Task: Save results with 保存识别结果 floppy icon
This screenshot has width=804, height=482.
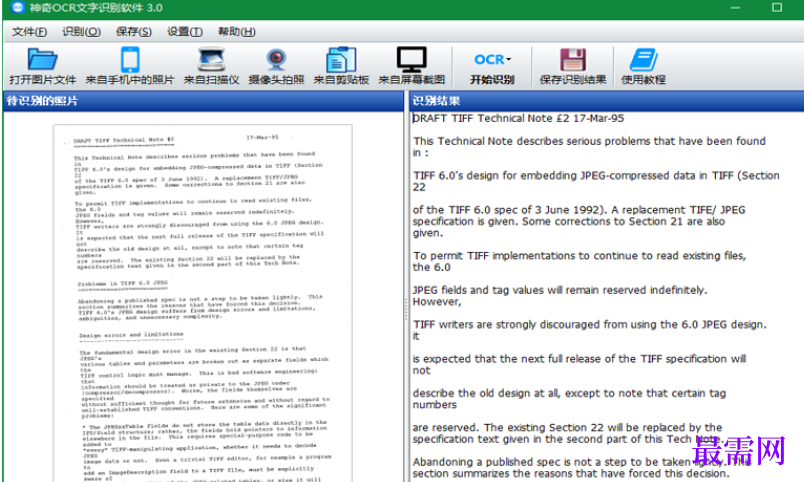Action: tap(573, 59)
